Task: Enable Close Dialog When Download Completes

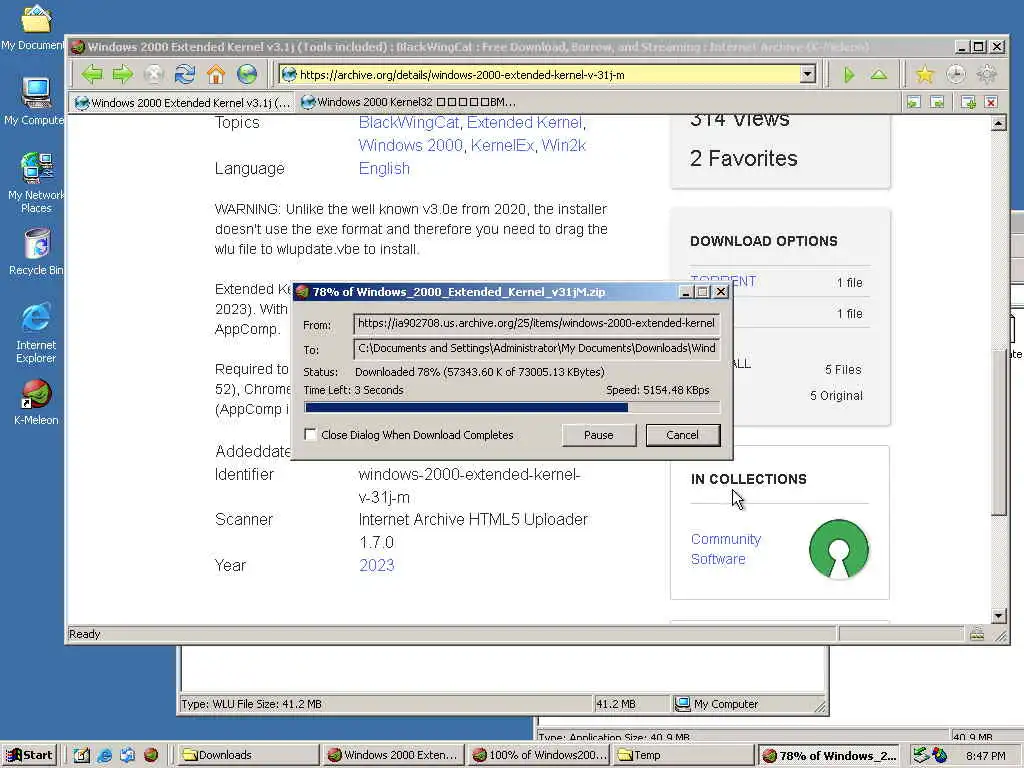Action: pos(310,434)
